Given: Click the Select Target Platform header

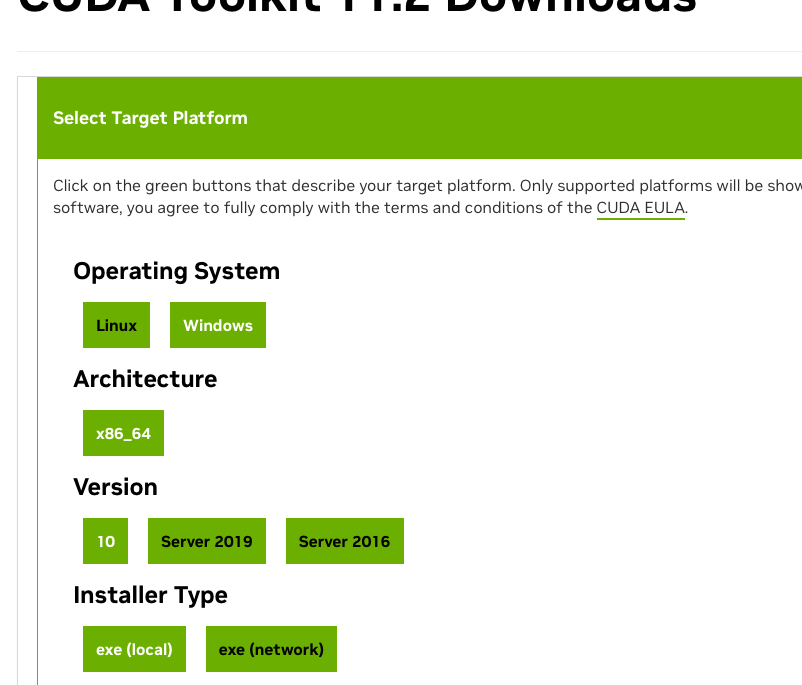Looking at the screenshot, I should click(x=150, y=118).
